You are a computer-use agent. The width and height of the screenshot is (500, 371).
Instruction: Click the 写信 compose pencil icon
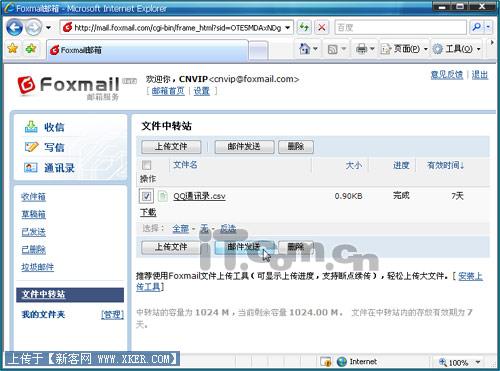(x=31, y=147)
